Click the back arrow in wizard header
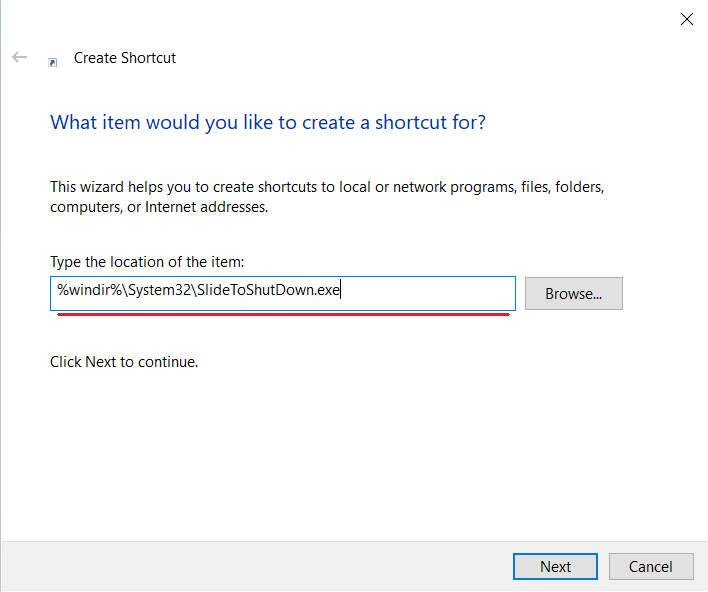The image size is (708, 592). [x=19, y=58]
